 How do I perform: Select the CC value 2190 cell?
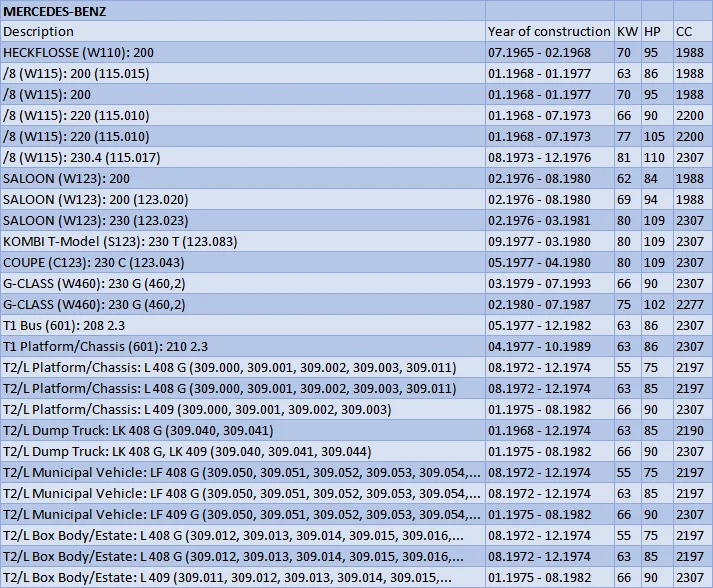click(693, 431)
